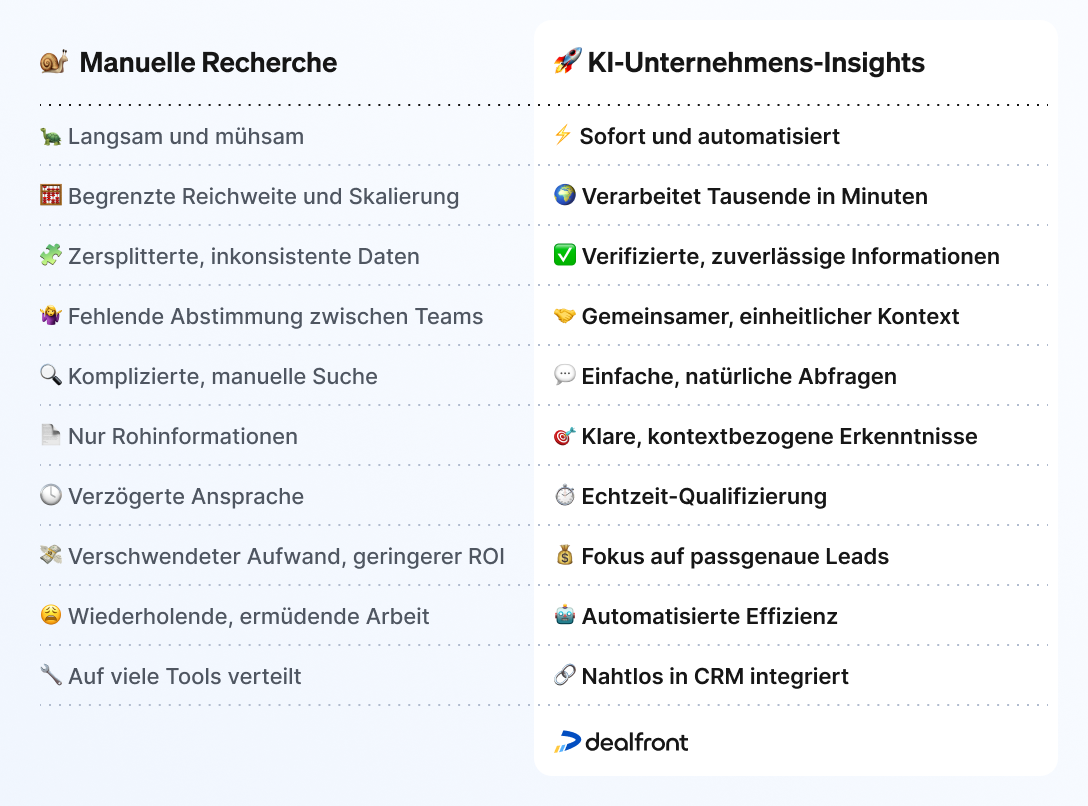Click the puzzle piece icon beside Zersplitterte Daten

coord(51,255)
